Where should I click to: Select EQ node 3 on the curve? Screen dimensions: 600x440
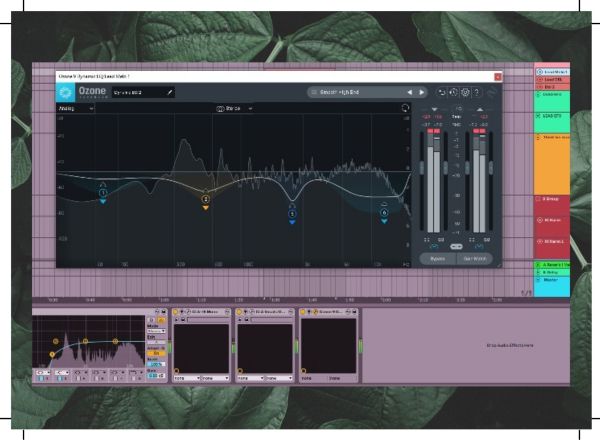click(x=292, y=212)
